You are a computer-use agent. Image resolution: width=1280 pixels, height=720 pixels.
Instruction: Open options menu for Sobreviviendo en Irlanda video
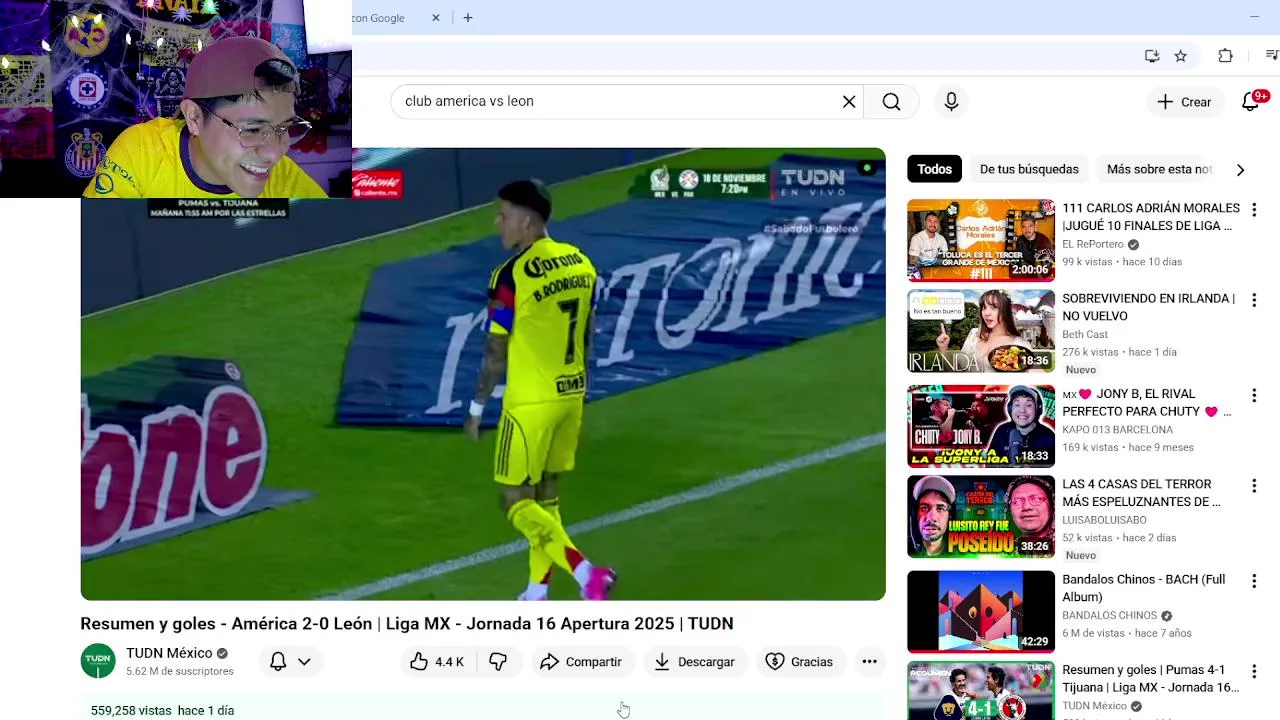point(1254,300)
